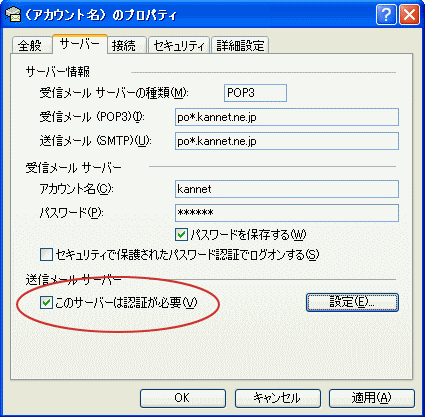425x417 pixels.
Task: Select the サーバー tab
Action: 80,44
